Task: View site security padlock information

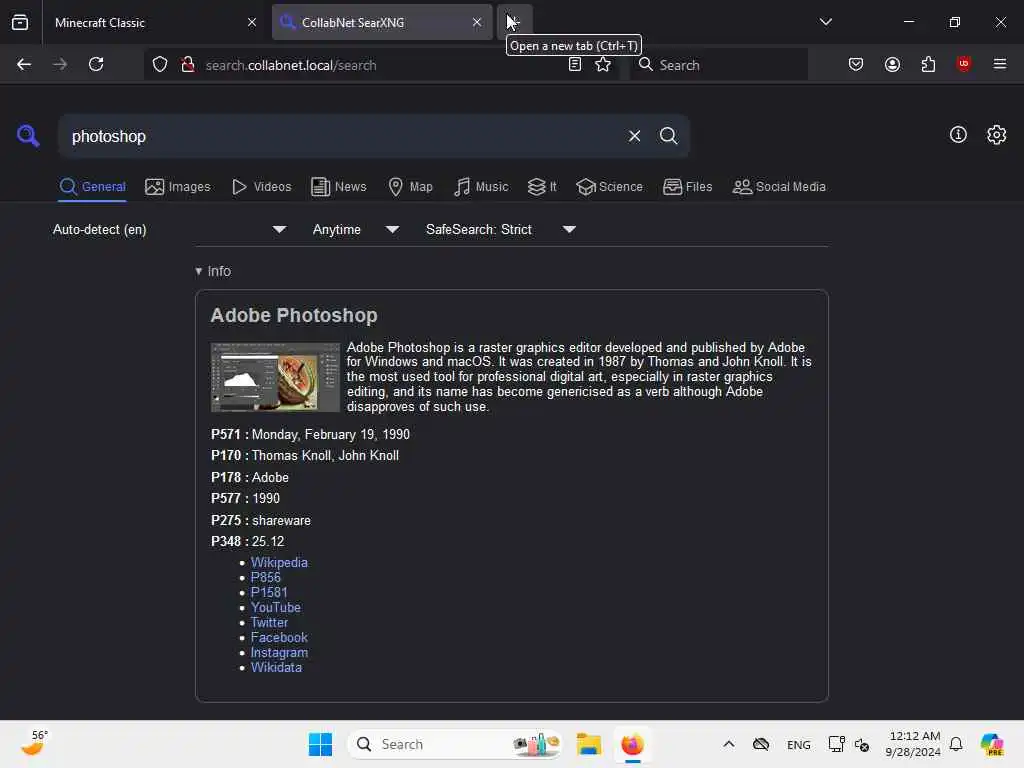Action: [x=188, y=65]
